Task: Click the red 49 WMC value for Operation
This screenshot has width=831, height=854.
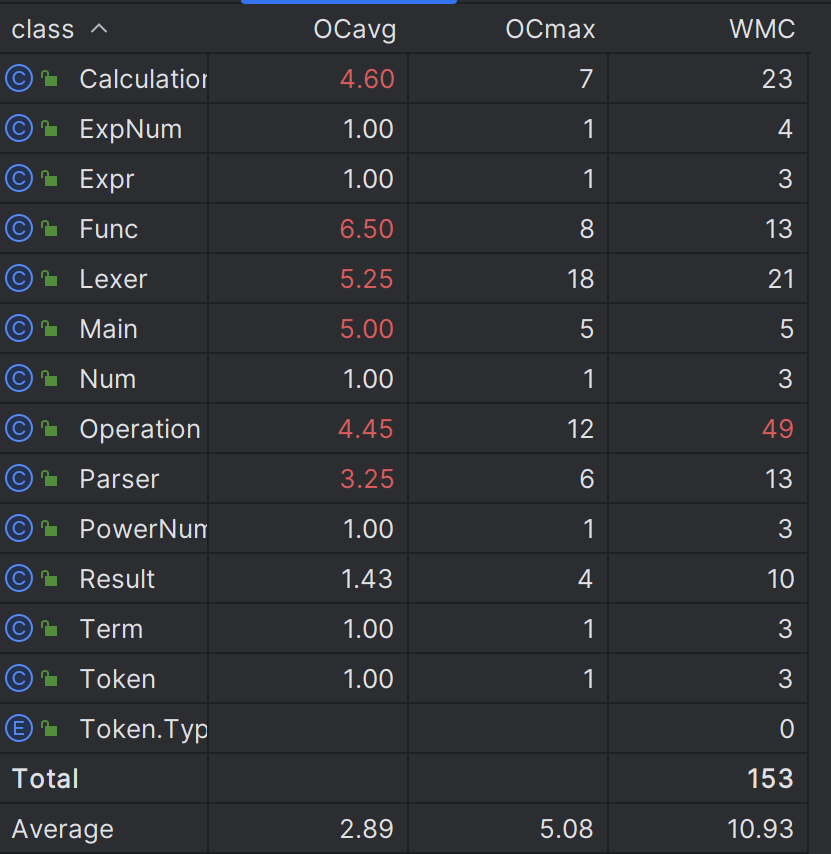Action: click(x=778, y=429)
